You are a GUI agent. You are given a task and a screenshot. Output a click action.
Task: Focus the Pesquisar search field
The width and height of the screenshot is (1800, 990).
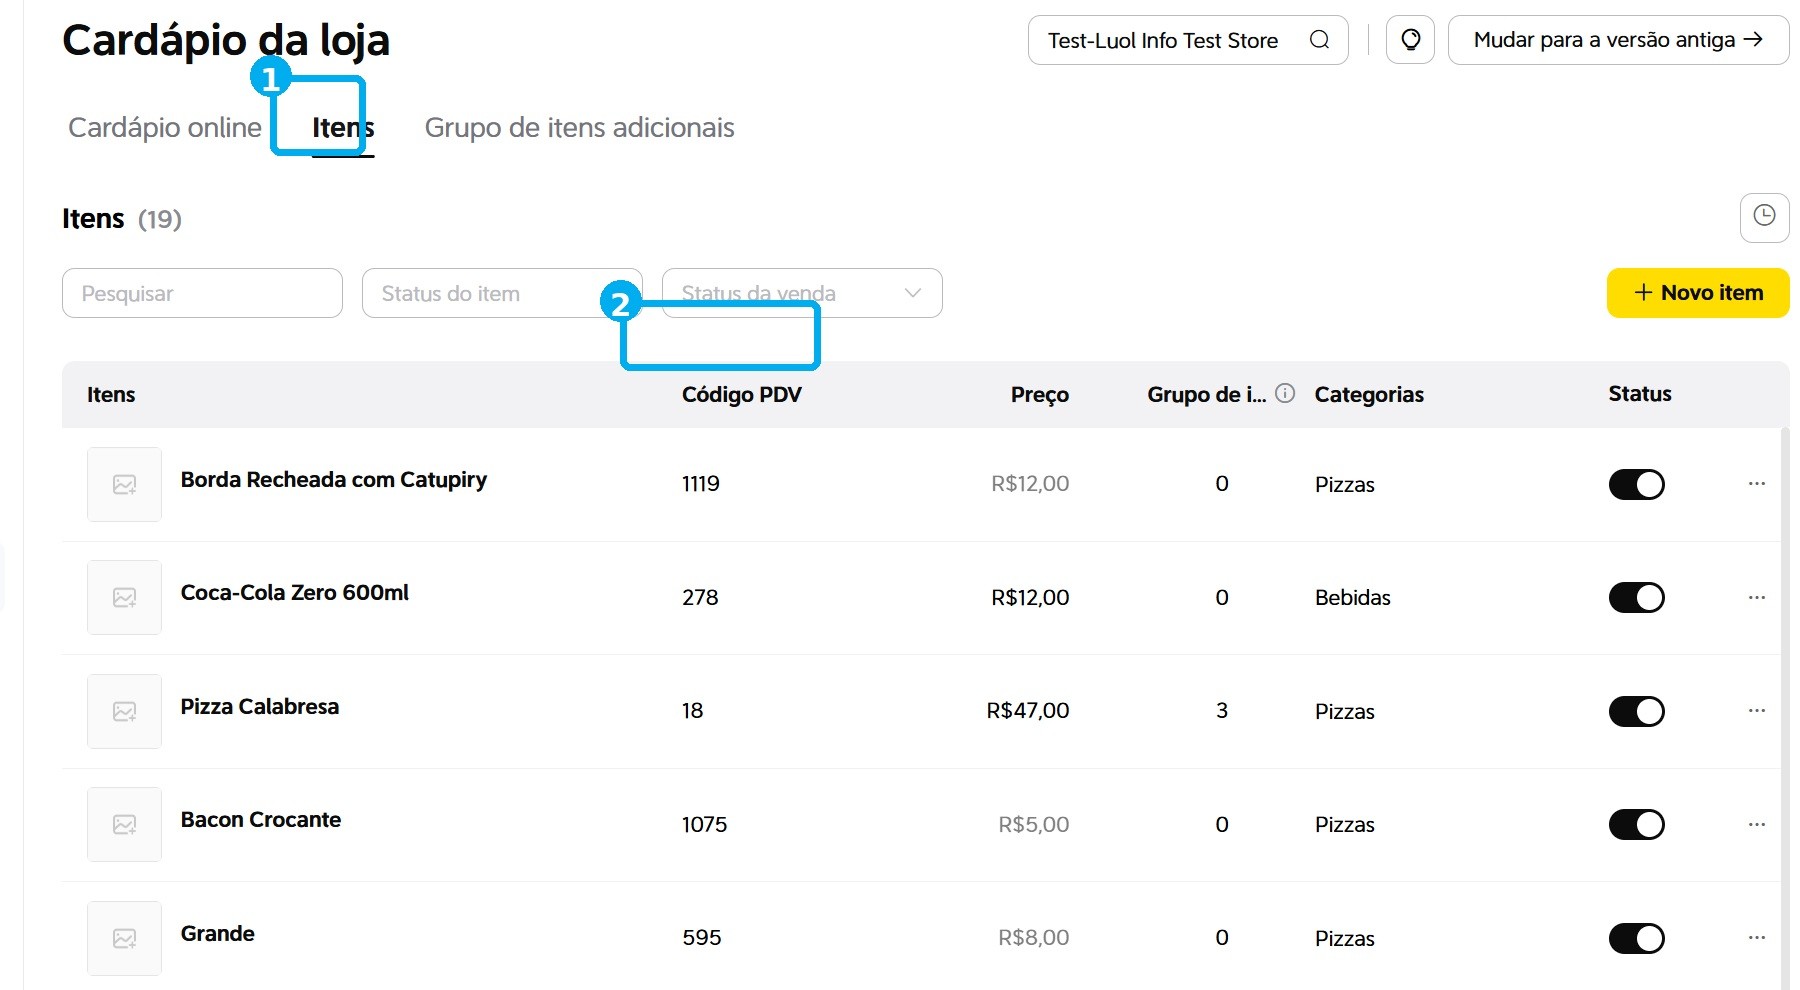(202, 293)
